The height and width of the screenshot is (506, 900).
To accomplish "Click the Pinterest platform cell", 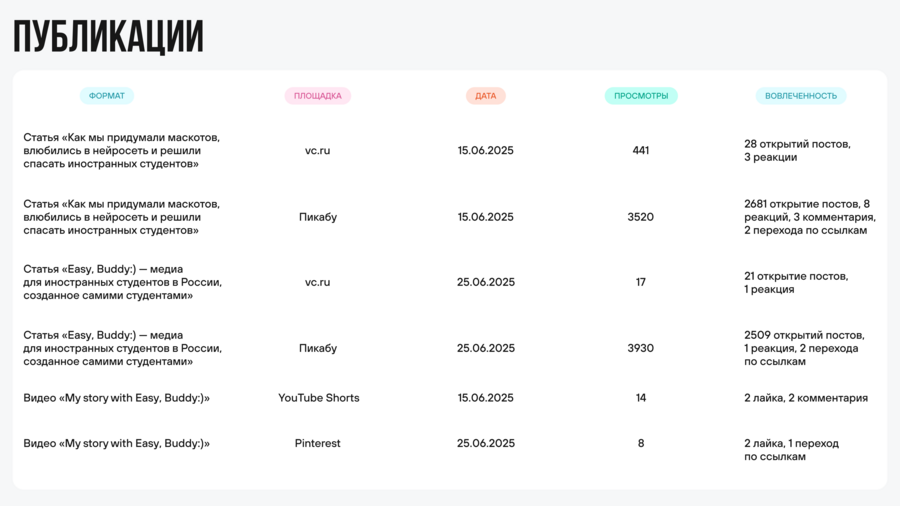I will tap(318, 443).
